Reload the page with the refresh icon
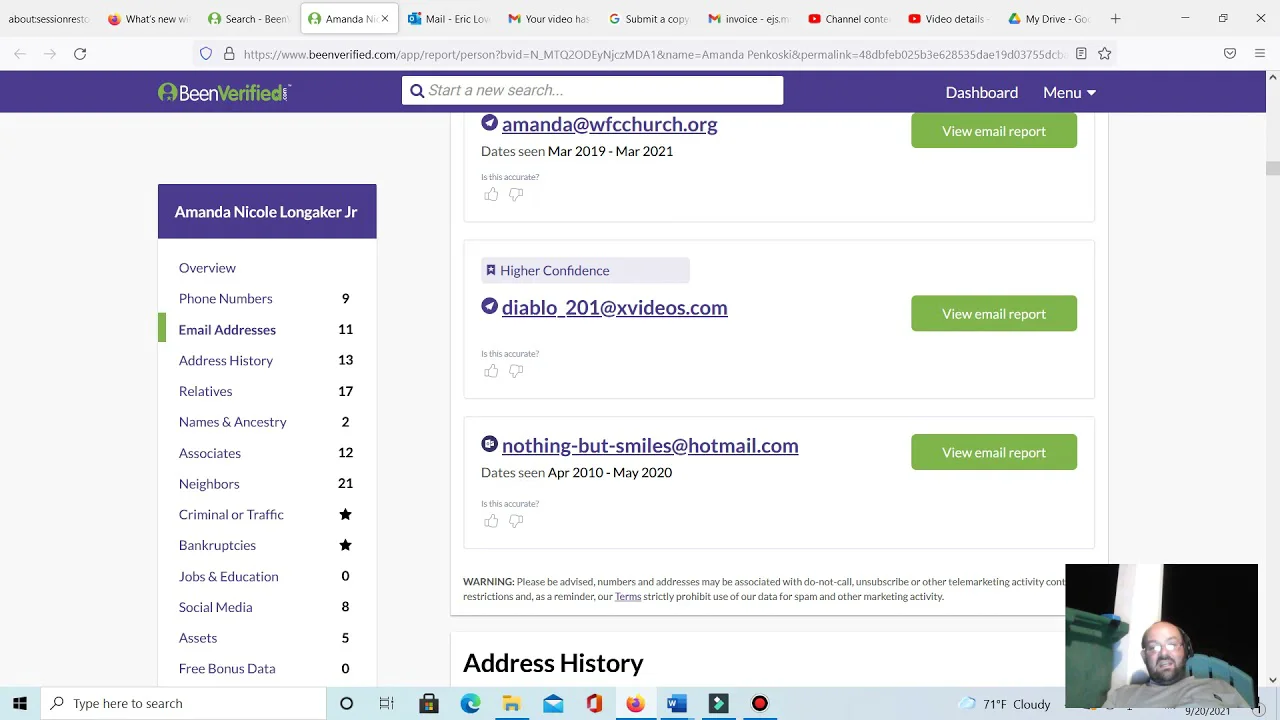1280x720 pixels. click(80, 54)
